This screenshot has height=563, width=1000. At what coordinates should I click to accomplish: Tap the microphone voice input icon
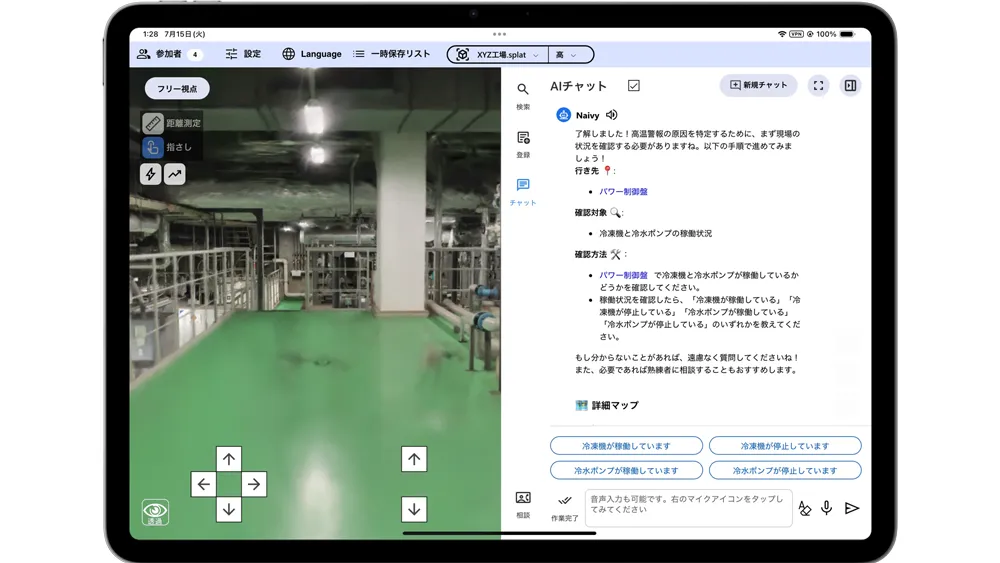[x=827, y=508]
